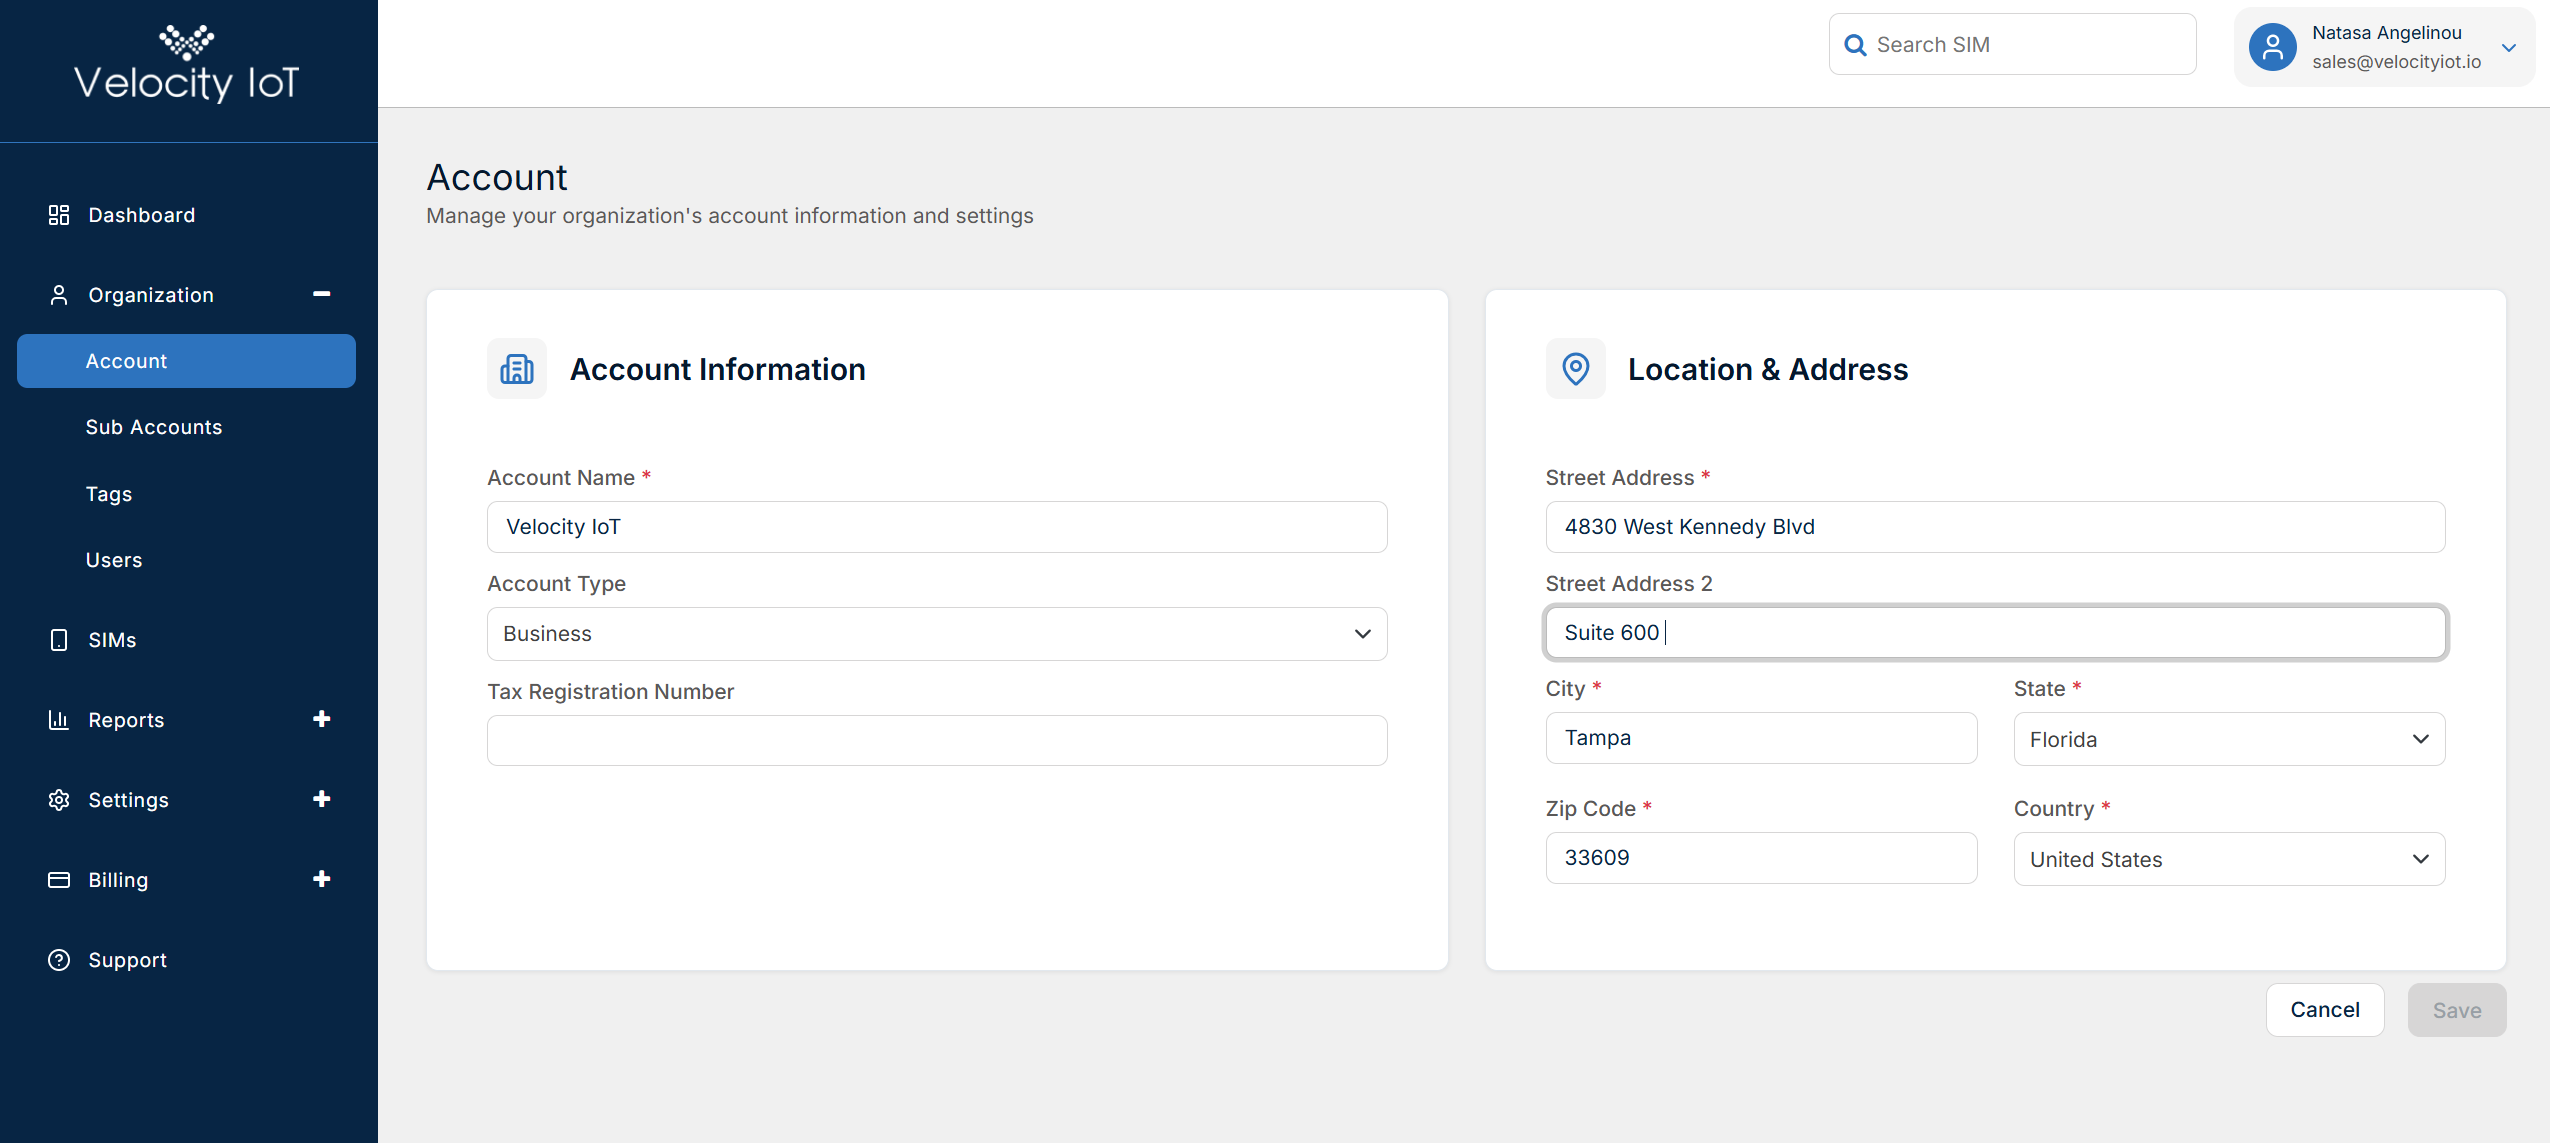2550x1143 pixels.
Task: Click the Account Information heading
Action: click(x=717, y=369)
